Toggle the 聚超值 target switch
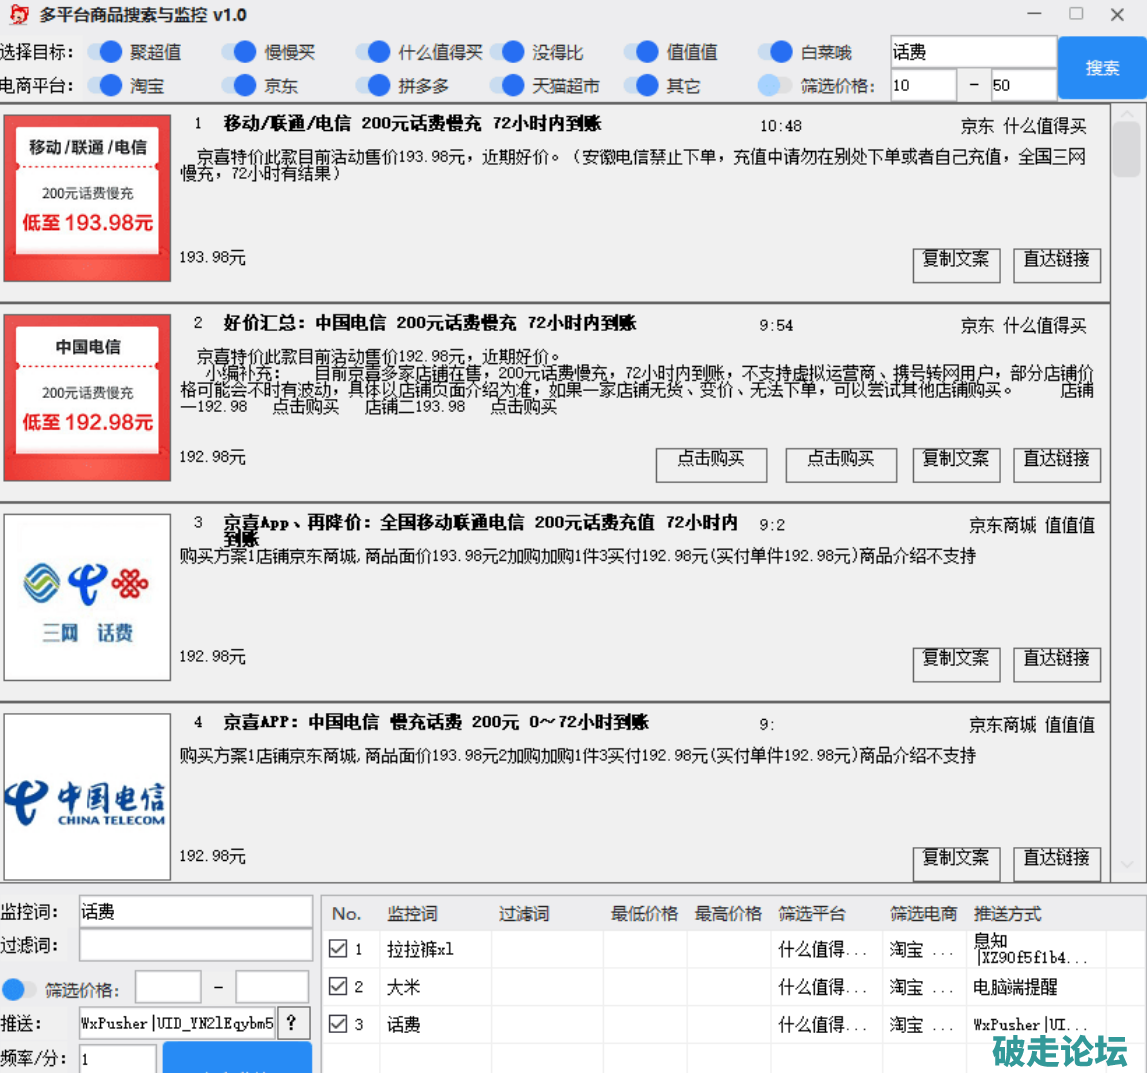1147x1073 pixels. click(106, 52)
